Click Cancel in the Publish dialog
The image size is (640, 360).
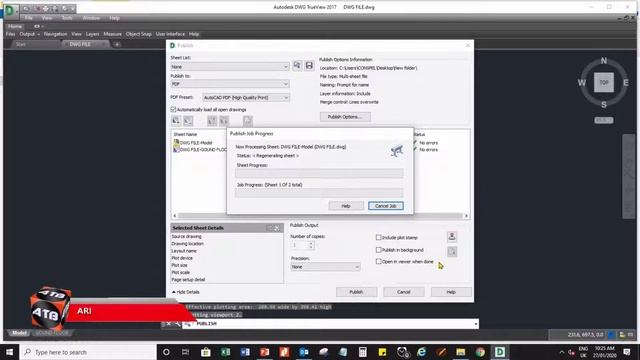point(403,292)
